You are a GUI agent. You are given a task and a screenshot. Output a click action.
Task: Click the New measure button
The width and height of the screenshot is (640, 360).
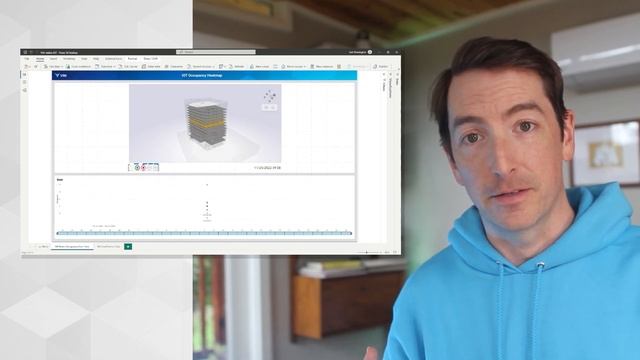tap(322, 66)
